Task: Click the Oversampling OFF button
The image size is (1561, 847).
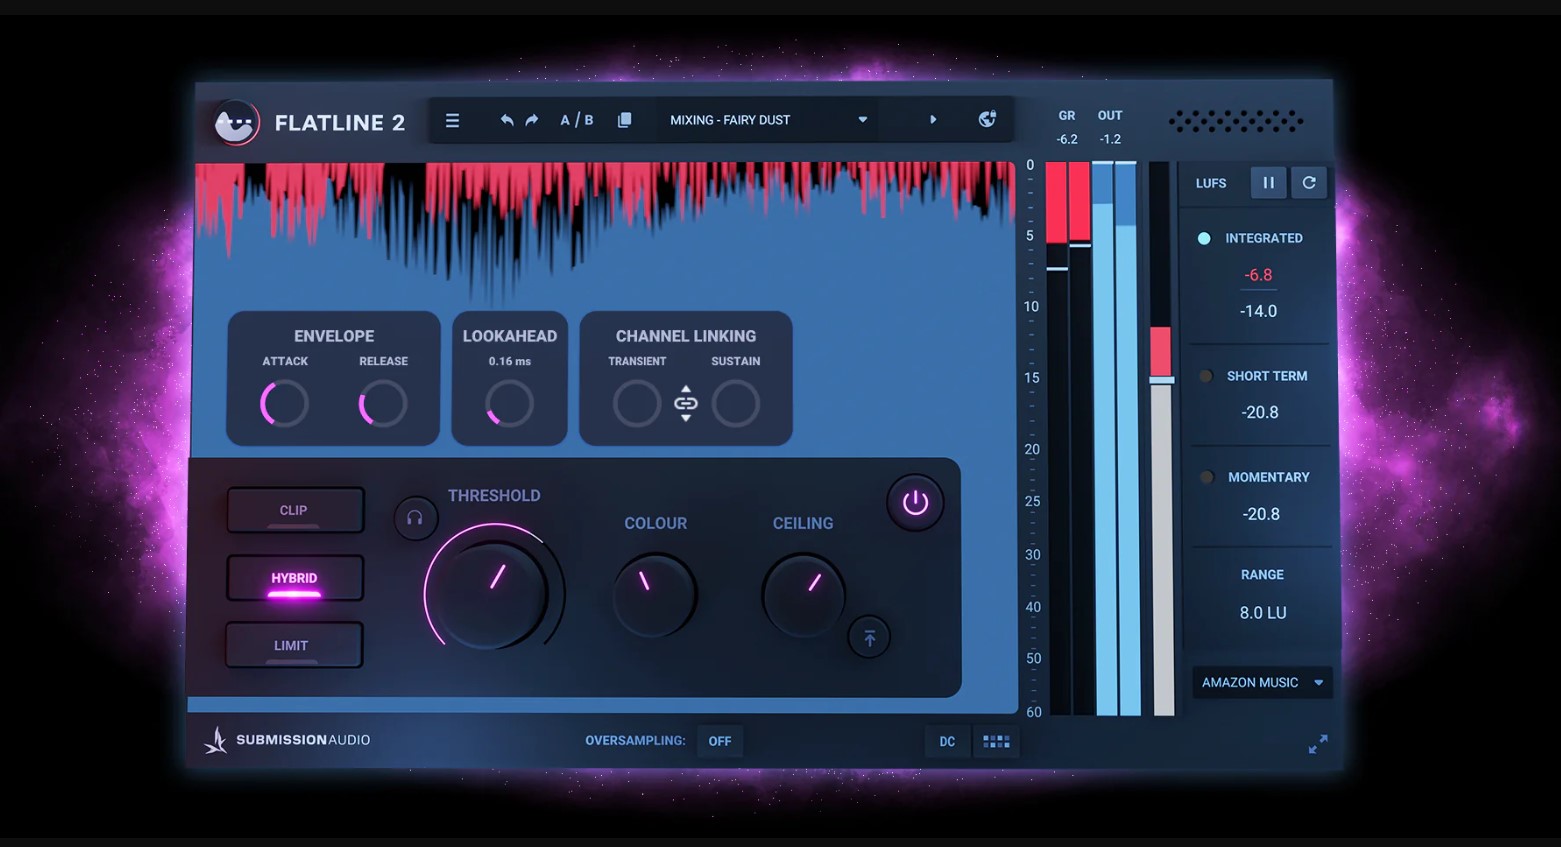Action: point(720,741)
